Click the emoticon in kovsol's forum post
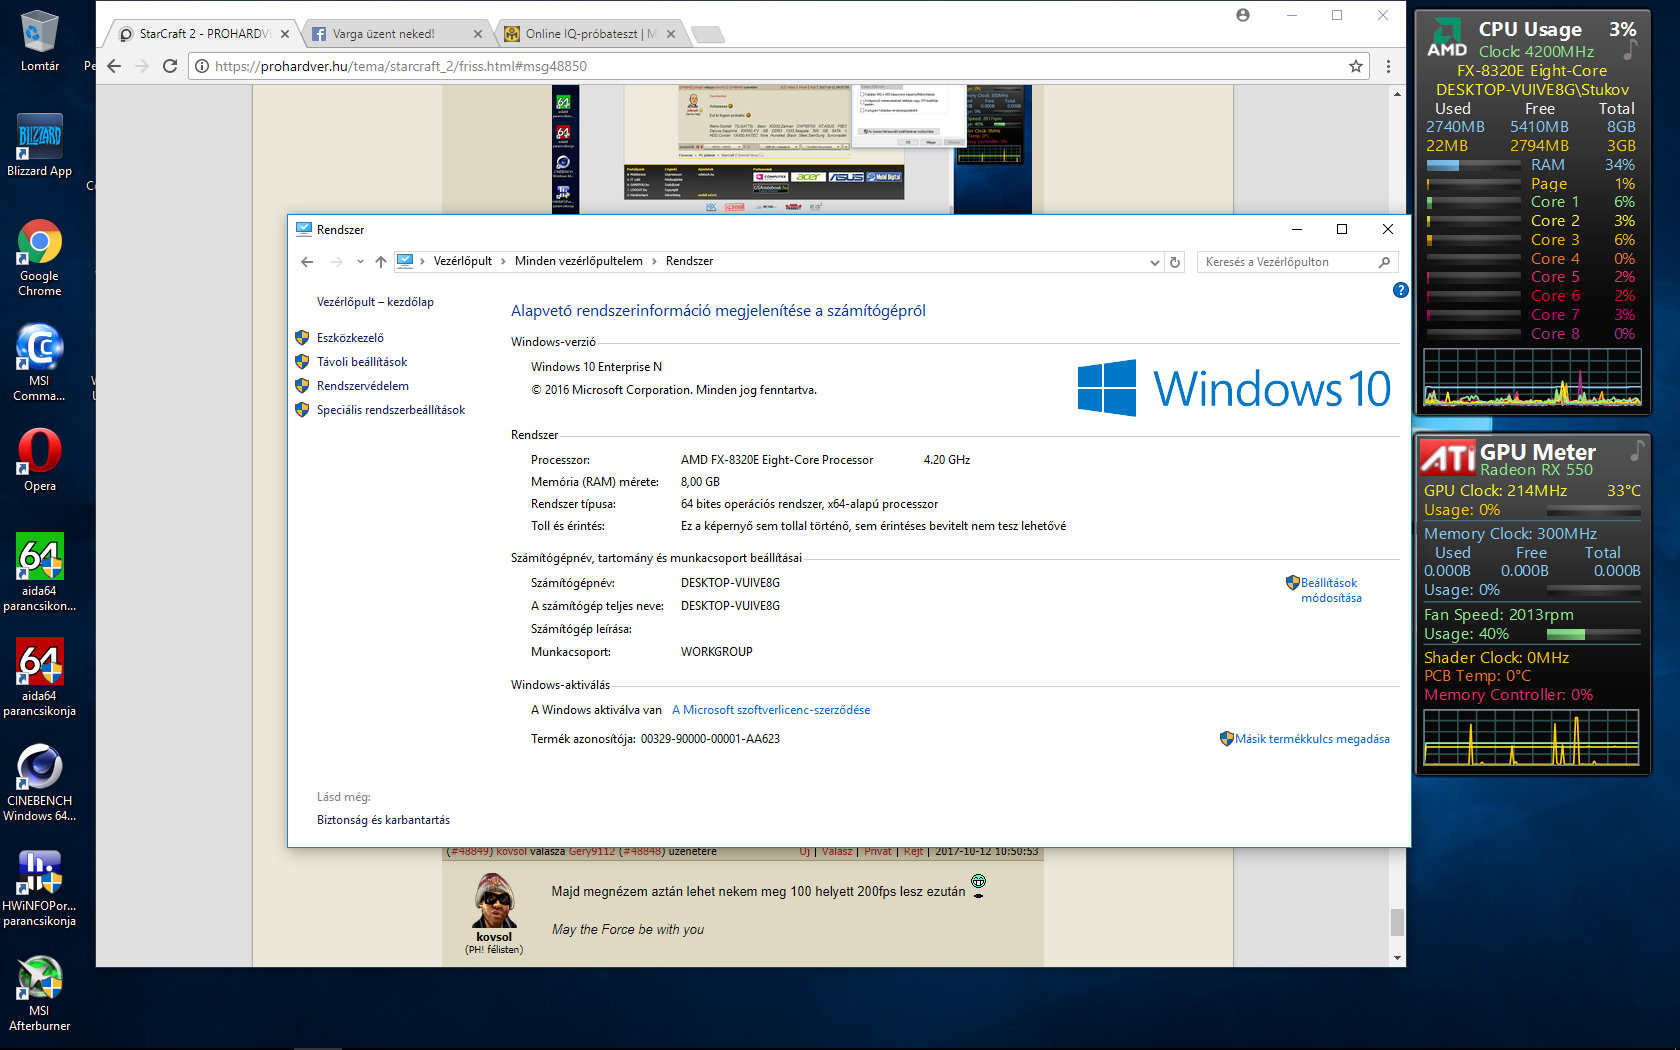This screenshot has height=1050, width=1680. (978, 885)
